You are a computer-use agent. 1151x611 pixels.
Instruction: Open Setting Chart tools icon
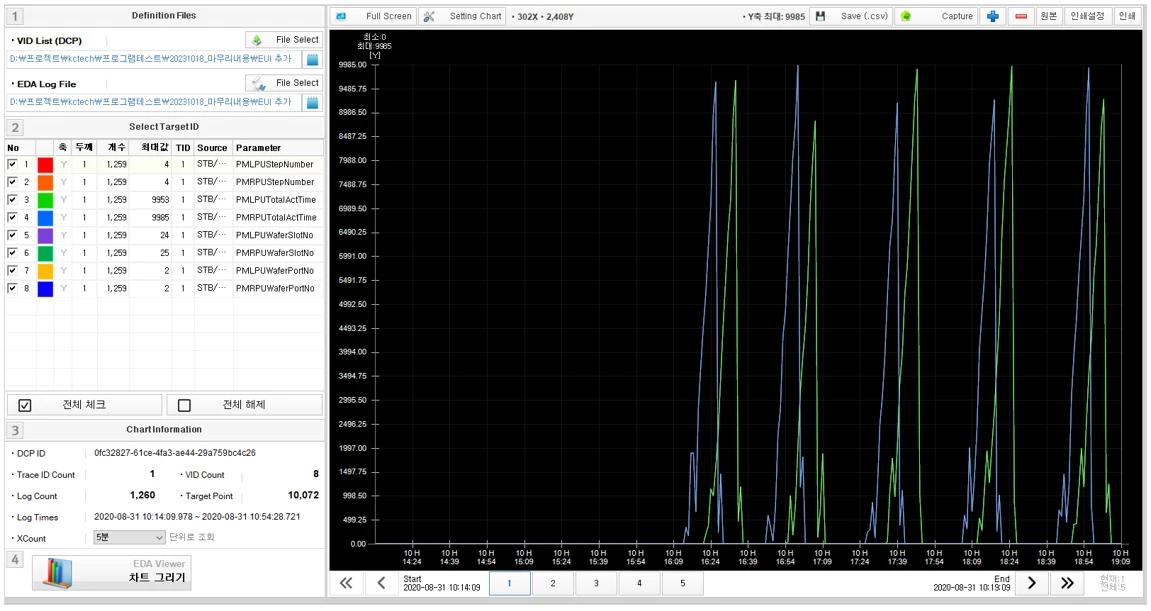pyautogui.click(x=429, y=16)
